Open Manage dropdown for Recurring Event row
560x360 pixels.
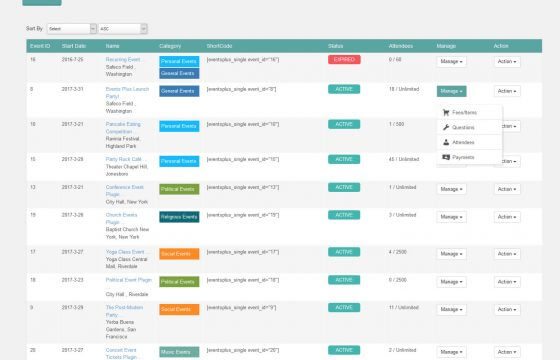(x=451, y=61)
